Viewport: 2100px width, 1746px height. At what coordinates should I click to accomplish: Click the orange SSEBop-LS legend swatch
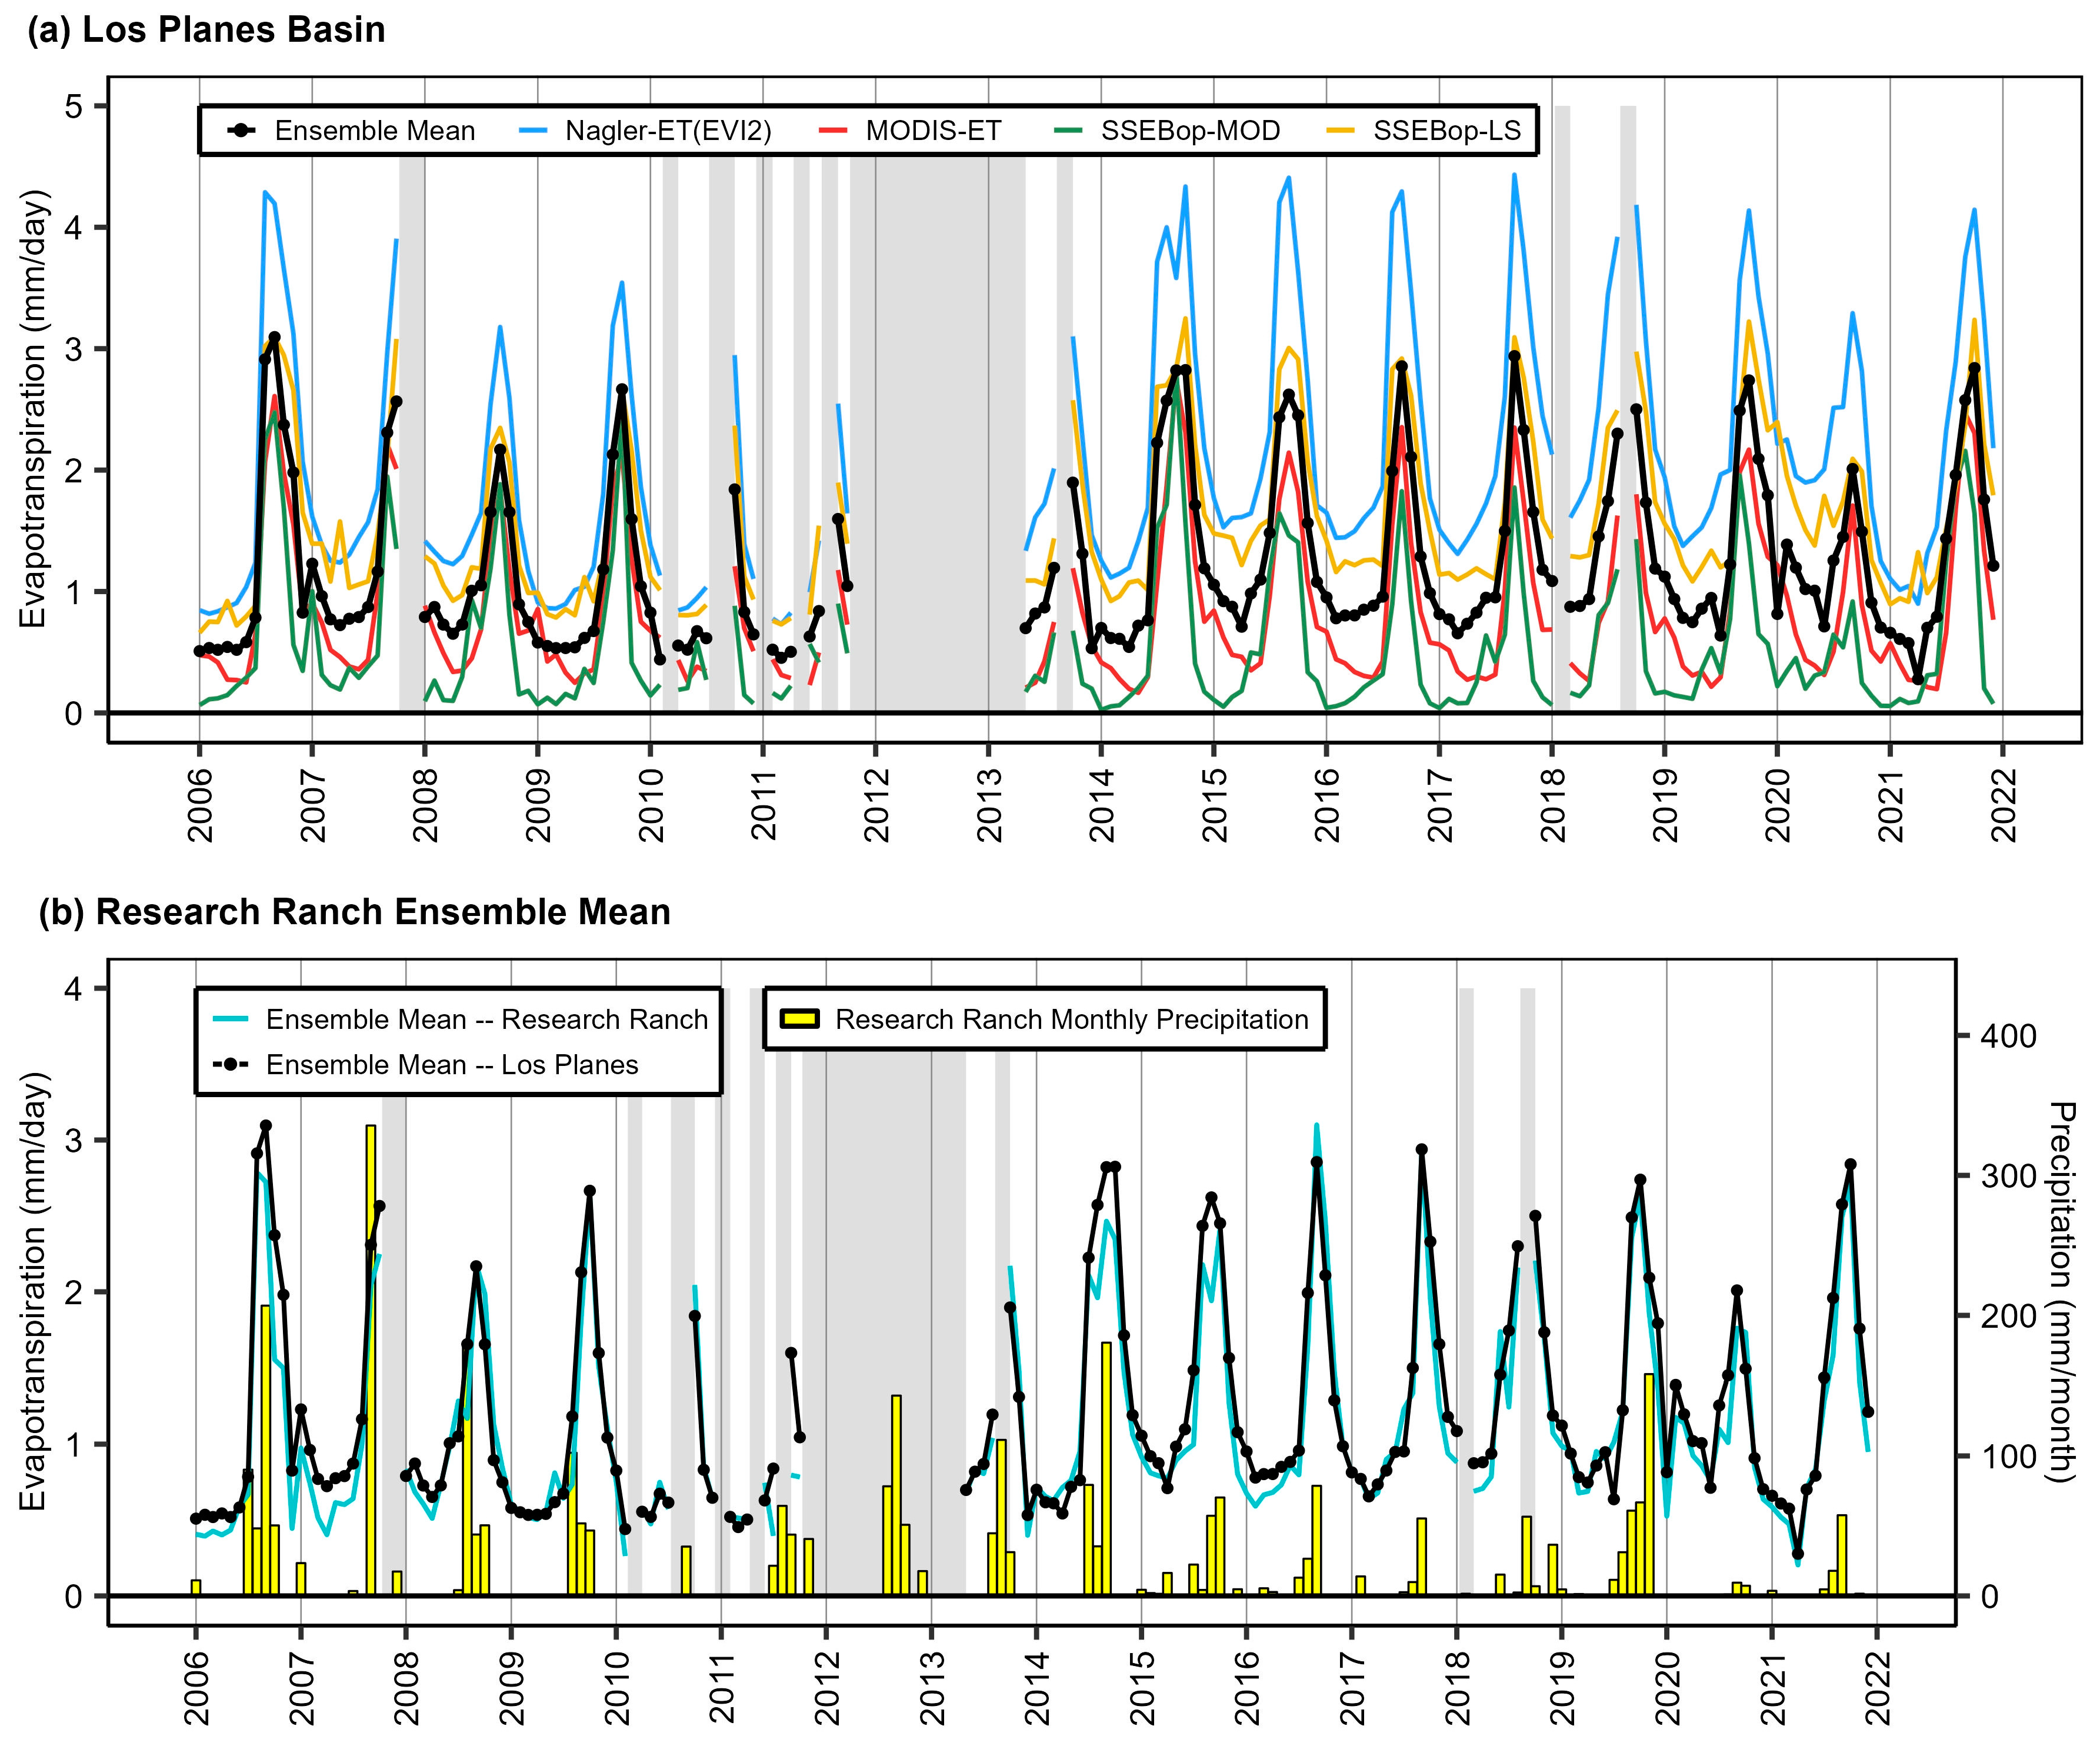click(1341, 131)
